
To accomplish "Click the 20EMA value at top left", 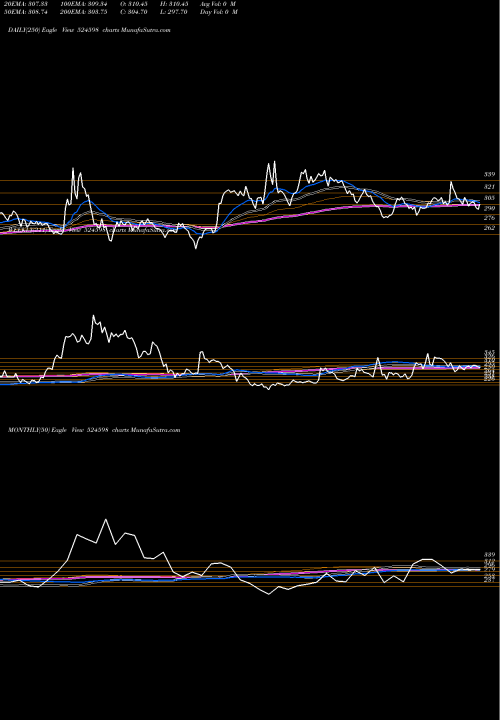I will [24, 4].
